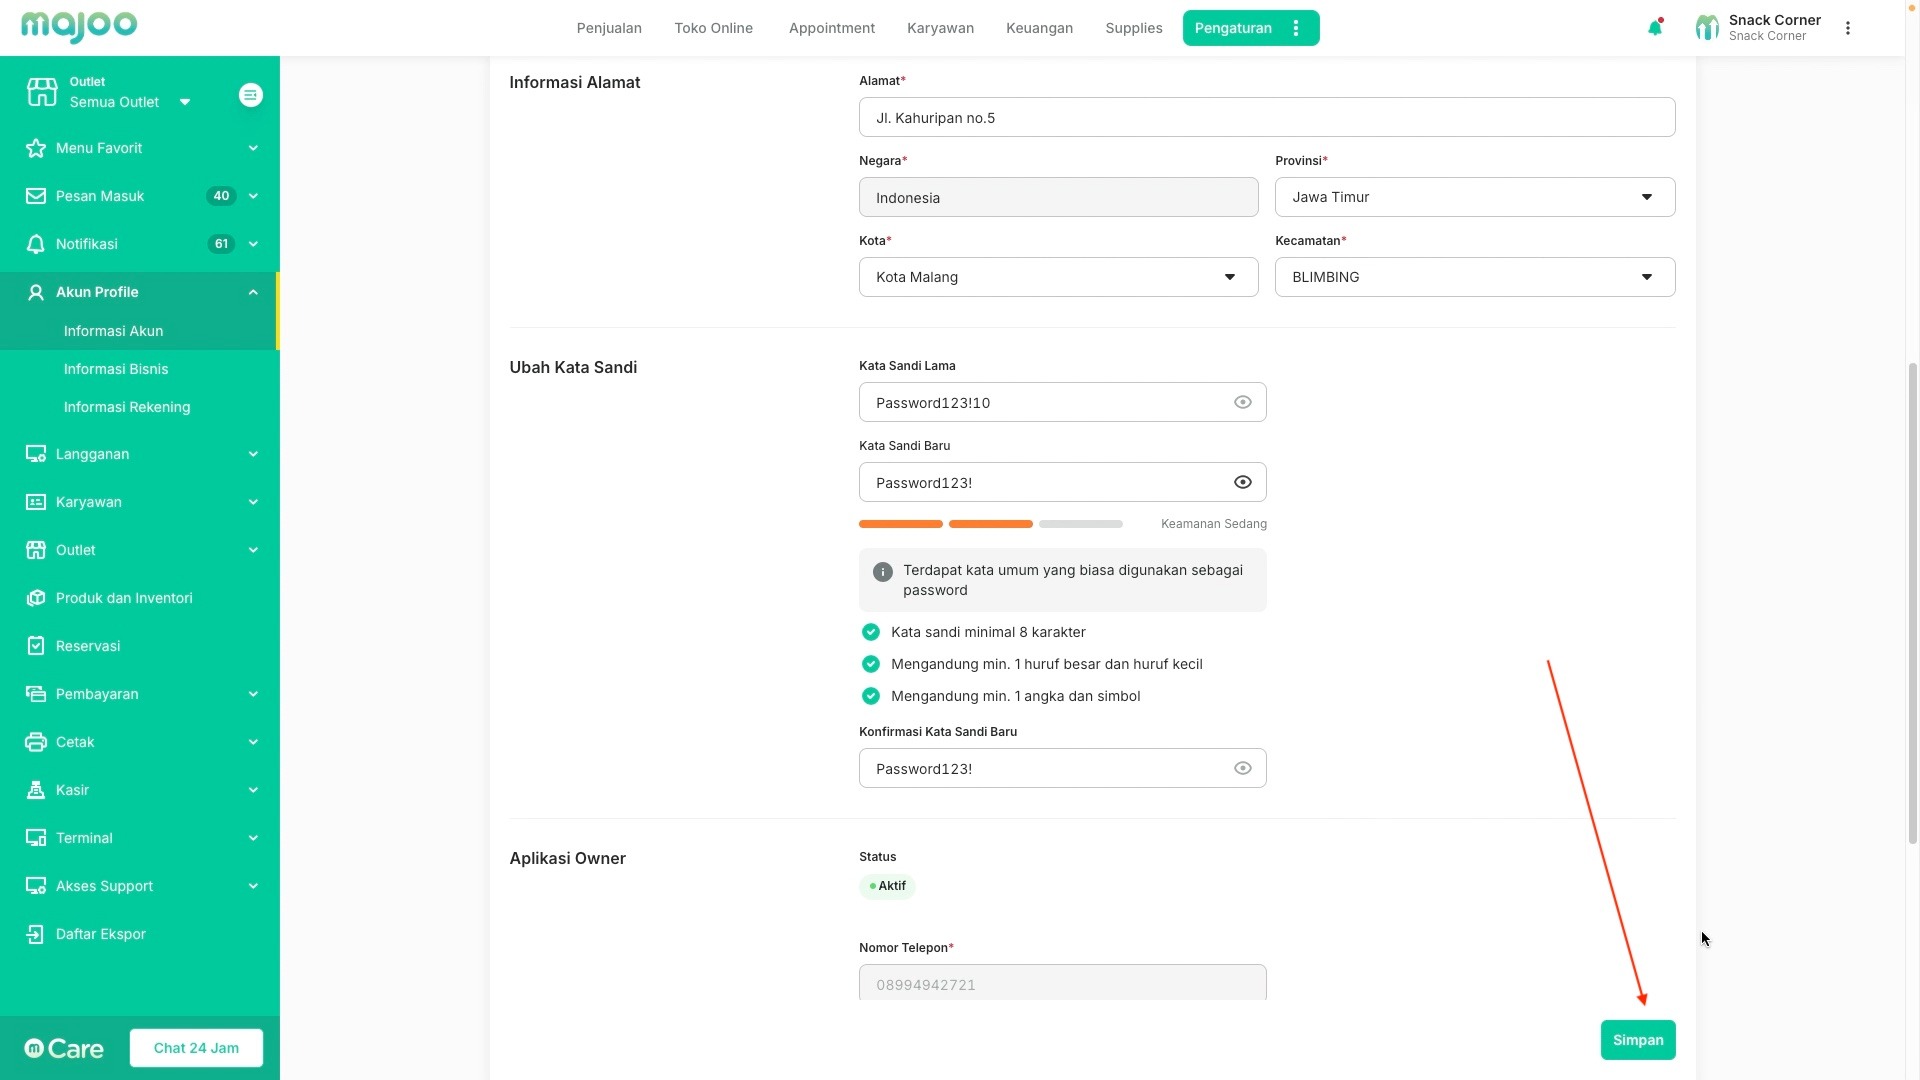Open account three-dot menu near Snack Corner

point(1848,28)
